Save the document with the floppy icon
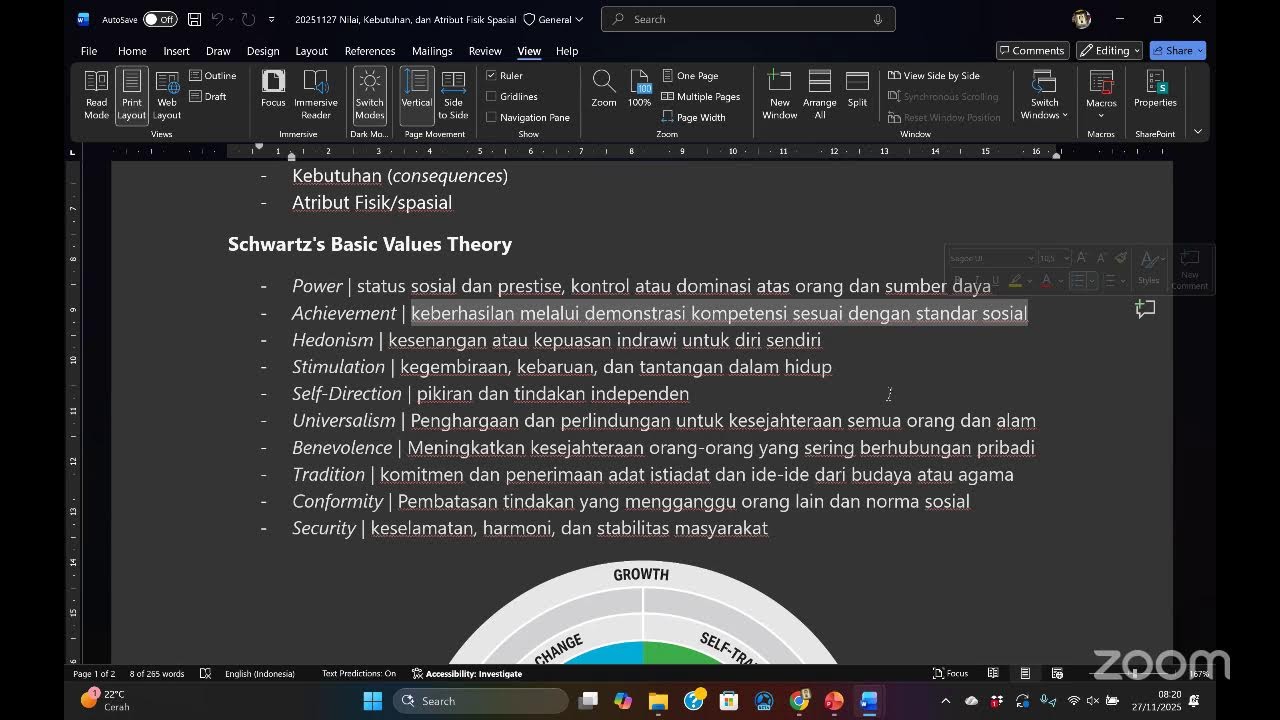The width and height of the screenshot is (1280, 720). pos(194,19)
